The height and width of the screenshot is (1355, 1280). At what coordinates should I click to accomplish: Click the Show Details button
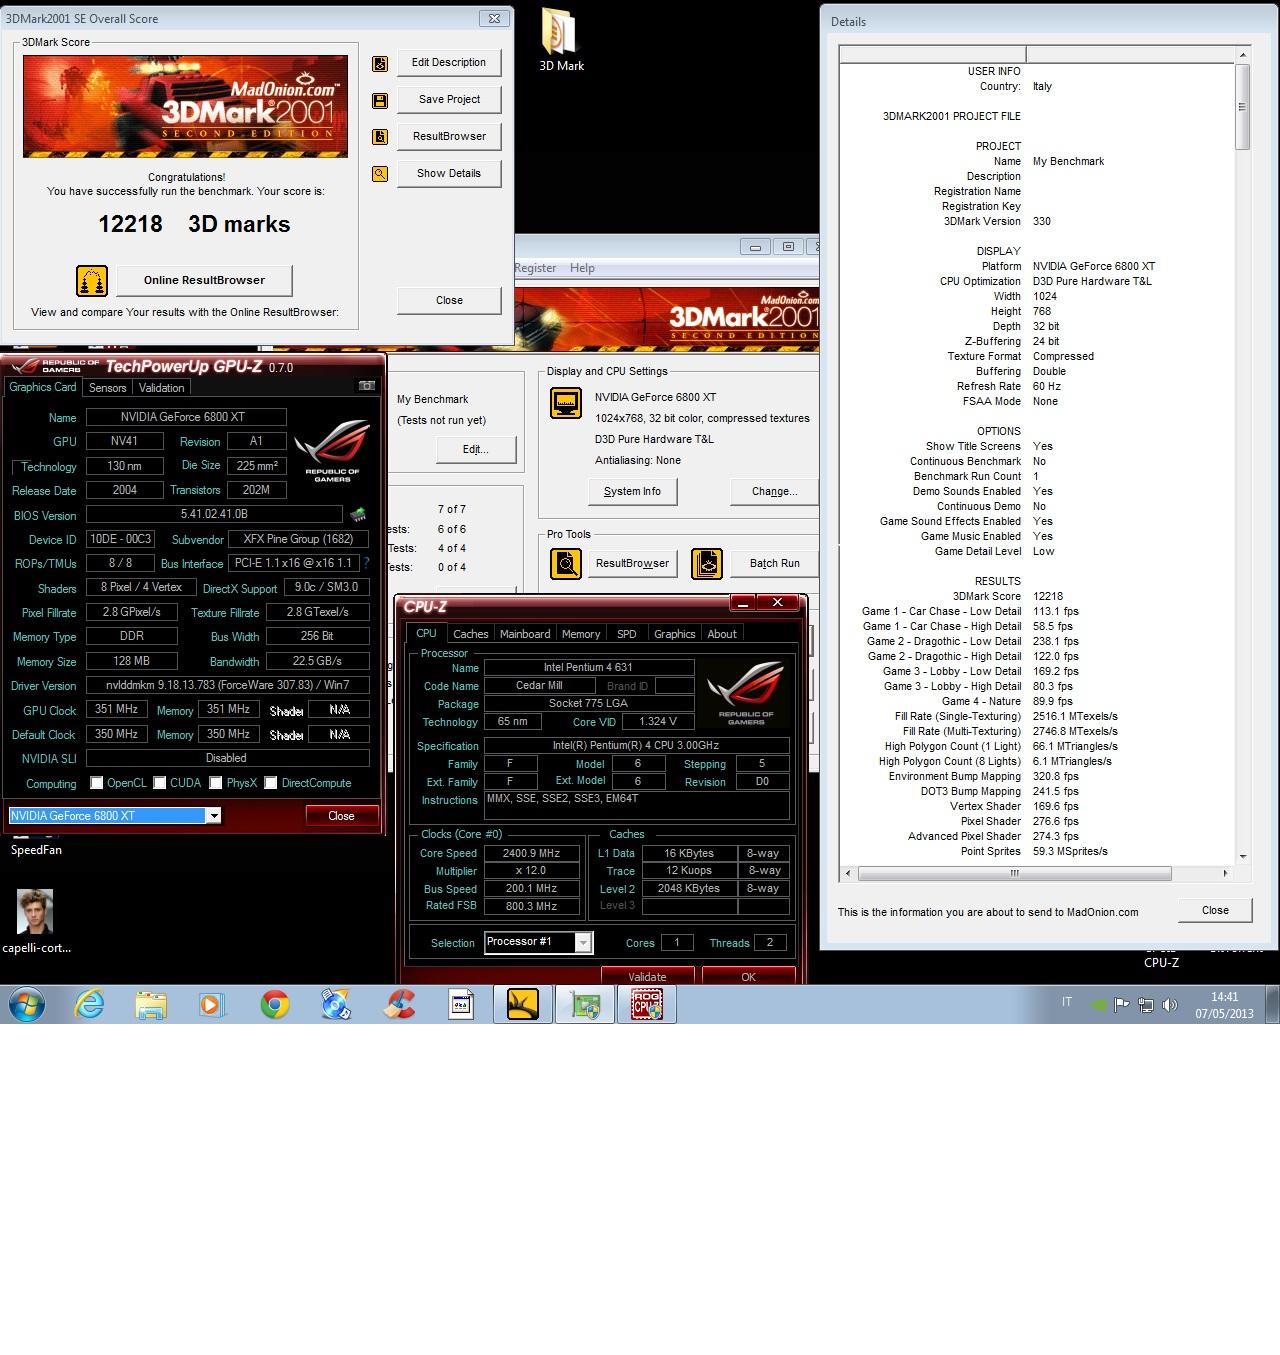(x=449, y=173)
